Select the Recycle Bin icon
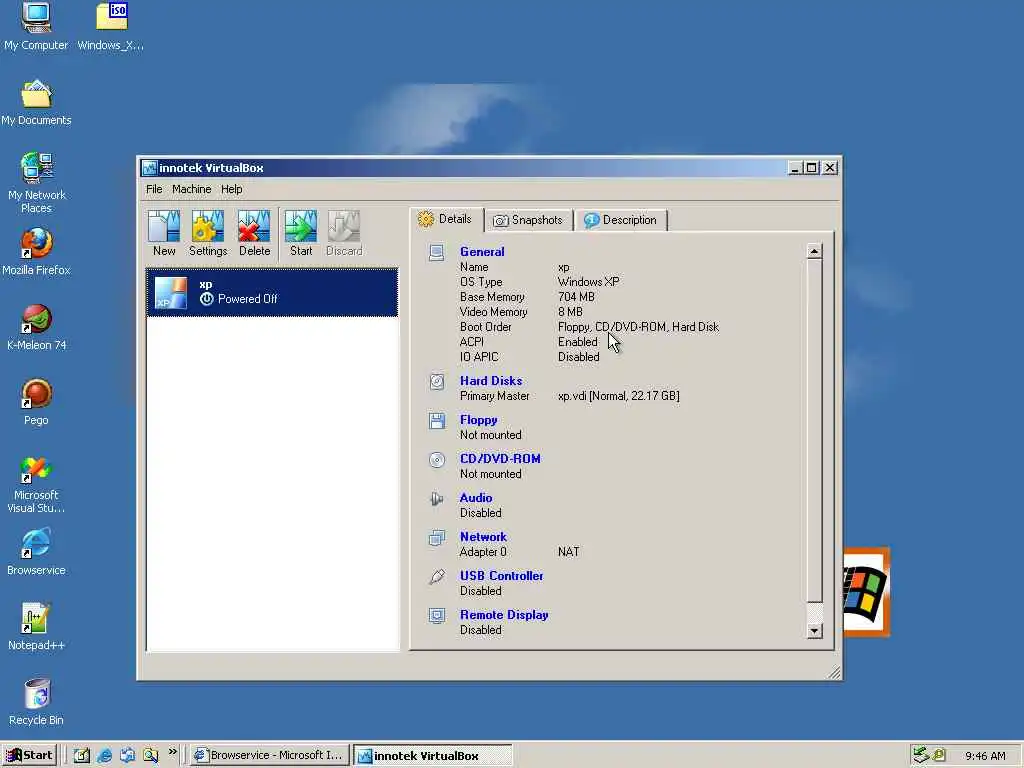The image size is (1024, 768). (x=36, y=702)
